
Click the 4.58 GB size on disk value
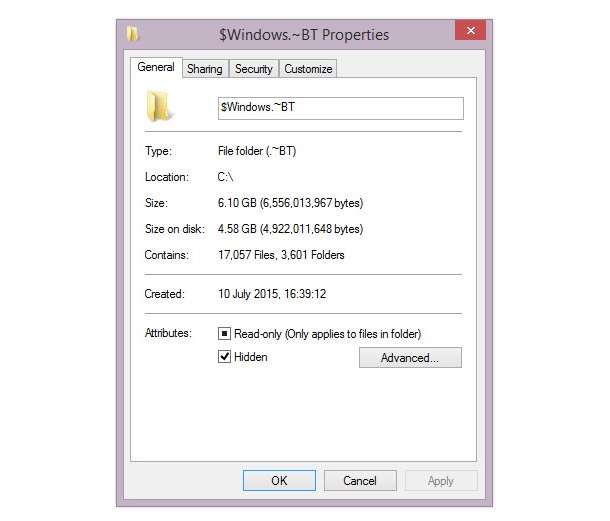pos(290,229)
